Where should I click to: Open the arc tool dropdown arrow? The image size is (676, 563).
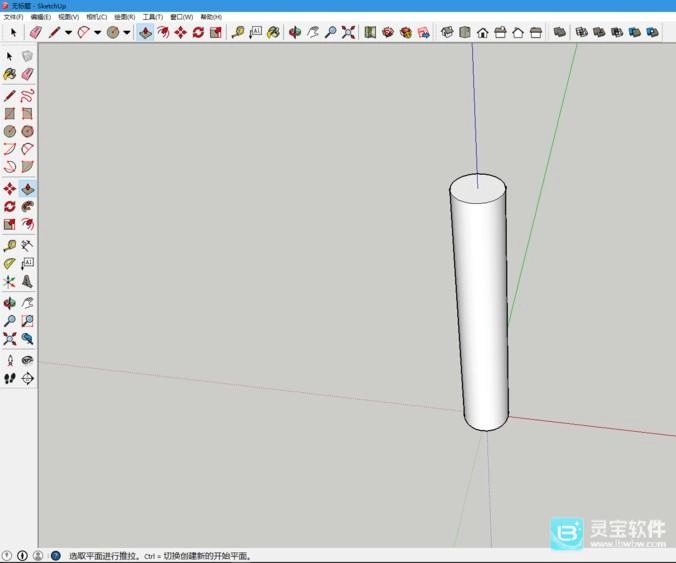coord(97,32)
